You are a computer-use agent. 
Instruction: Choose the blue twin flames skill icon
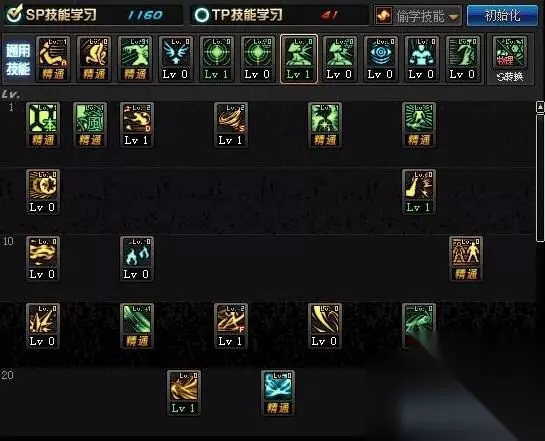pyautogui.click(x=137, y=259)
